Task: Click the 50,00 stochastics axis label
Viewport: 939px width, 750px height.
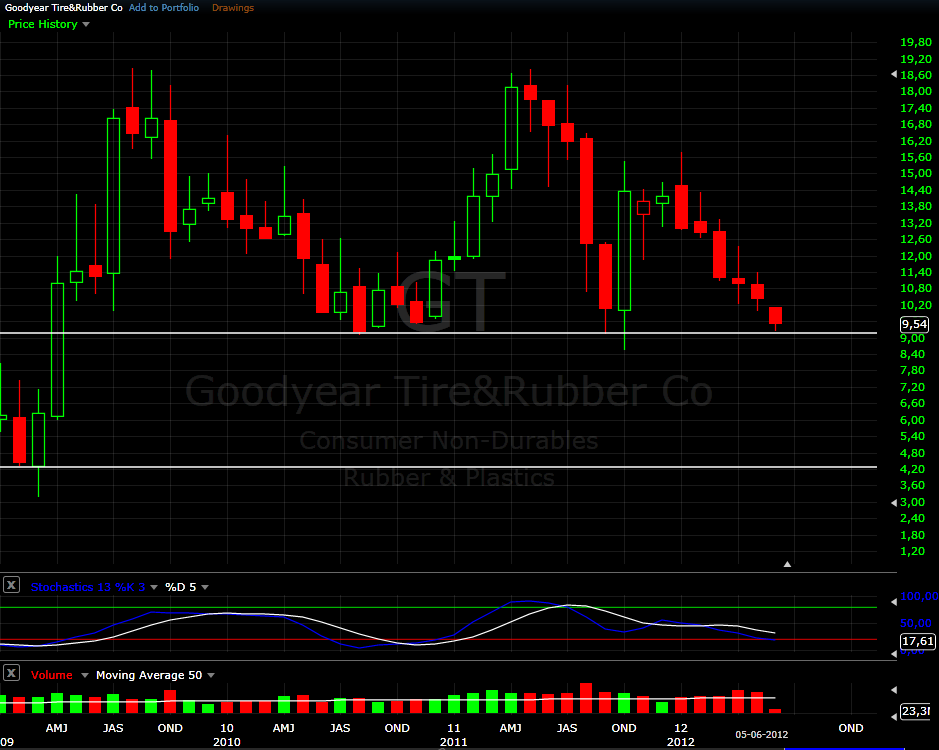Action: (916, 623)
